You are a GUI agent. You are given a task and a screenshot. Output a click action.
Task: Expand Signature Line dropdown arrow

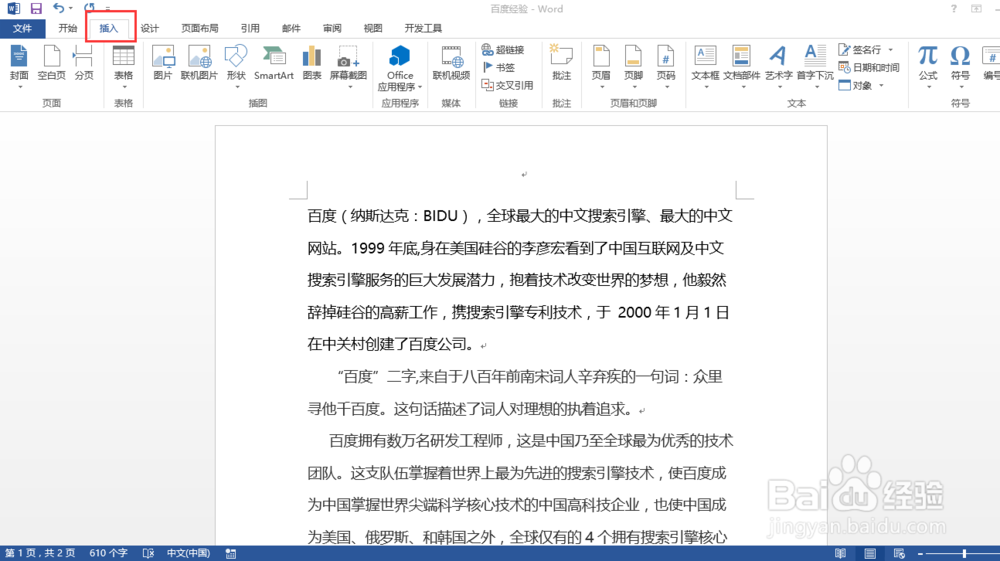point(890,50)
